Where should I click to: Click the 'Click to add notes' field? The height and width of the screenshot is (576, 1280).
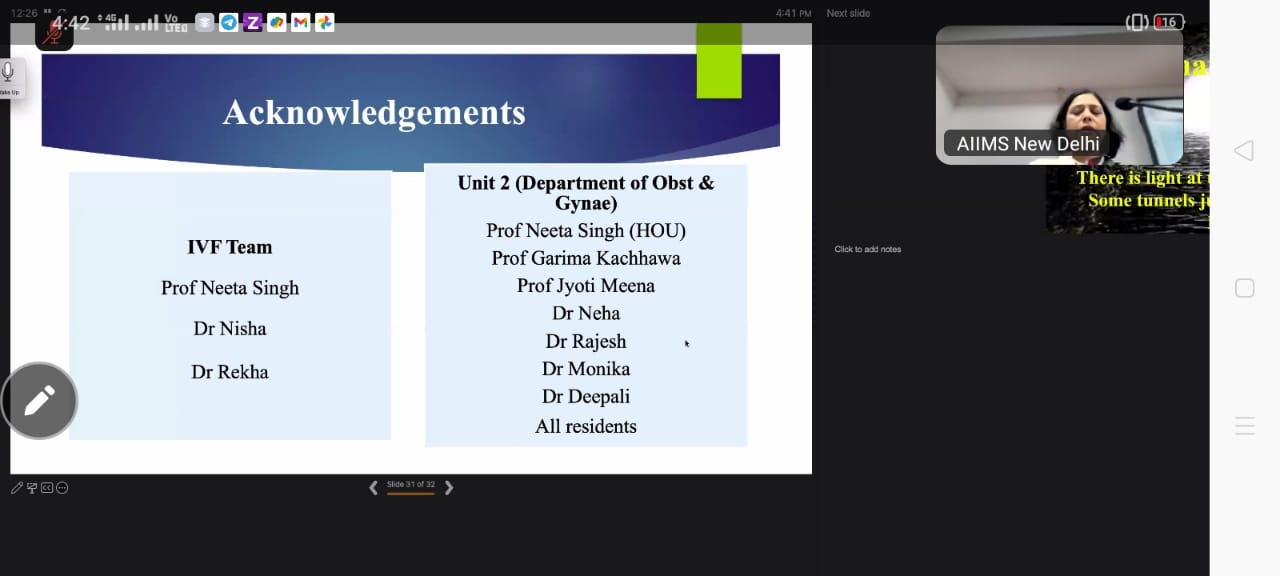click(x=868, y=249)
